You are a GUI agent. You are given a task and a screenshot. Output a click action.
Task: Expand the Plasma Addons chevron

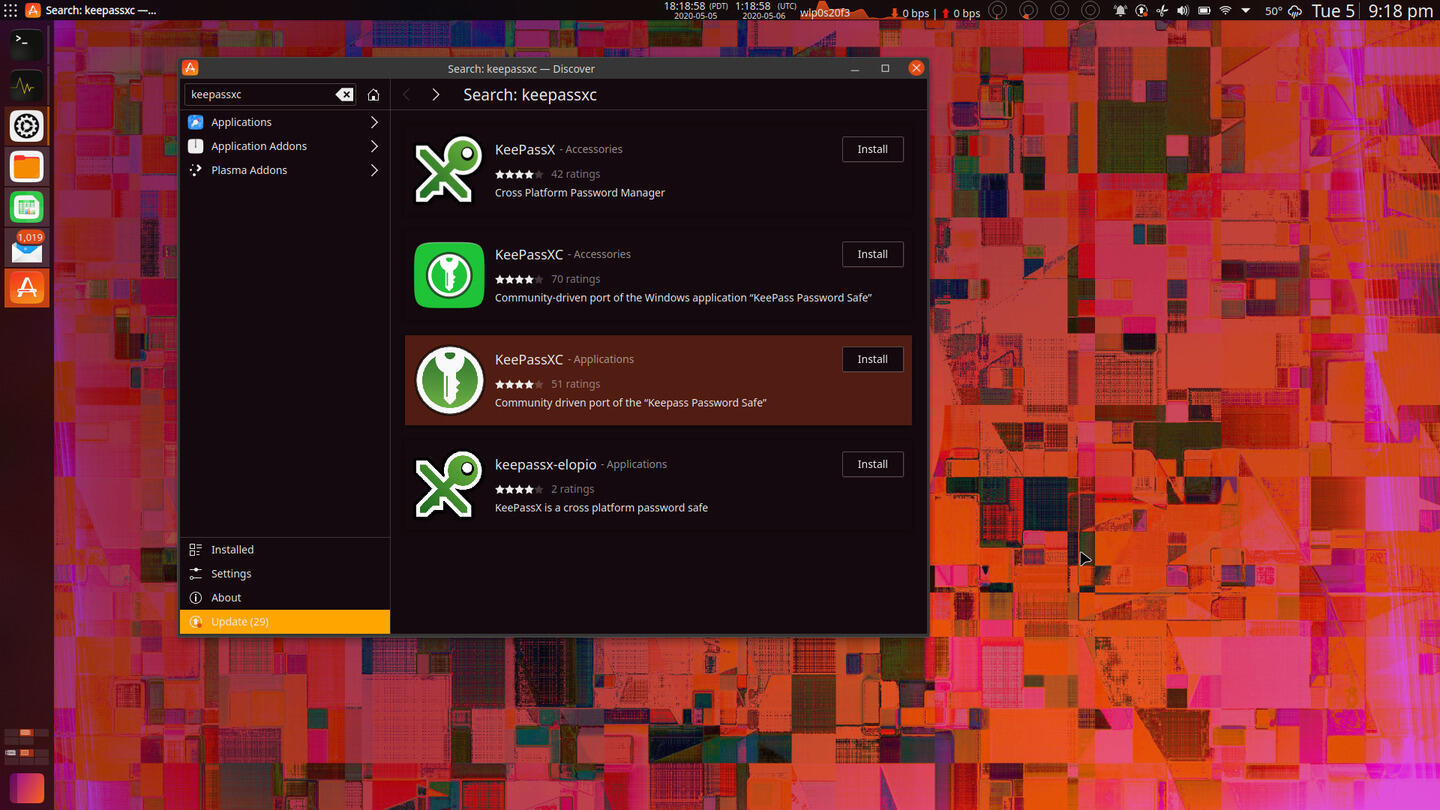click(x=374, y=170)
